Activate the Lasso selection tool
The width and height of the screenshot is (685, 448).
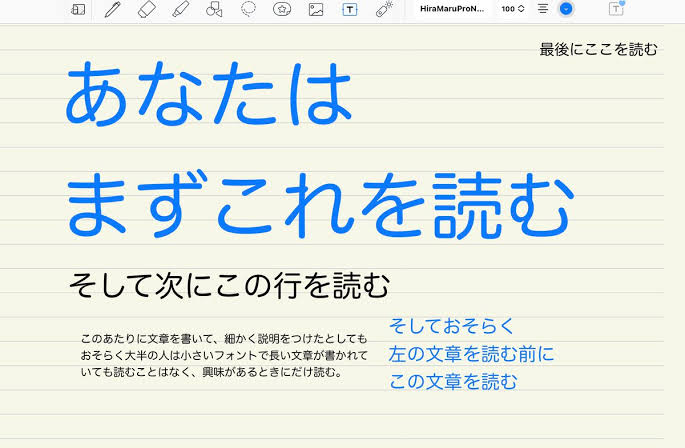(x=249, y=9)
